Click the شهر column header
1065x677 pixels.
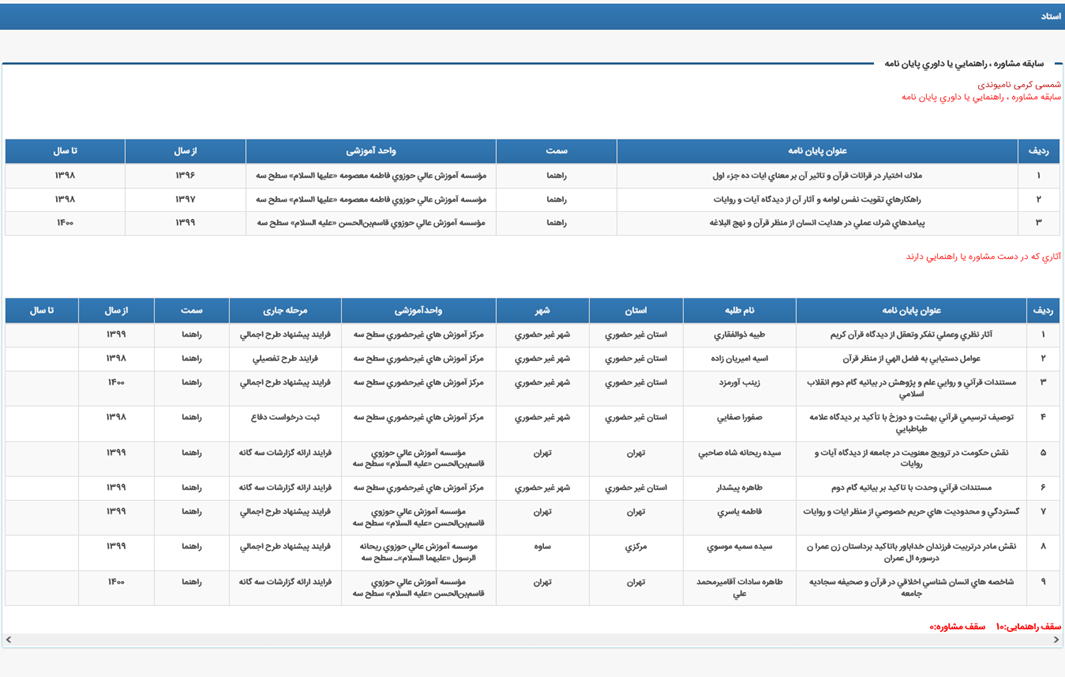(542, 311)
